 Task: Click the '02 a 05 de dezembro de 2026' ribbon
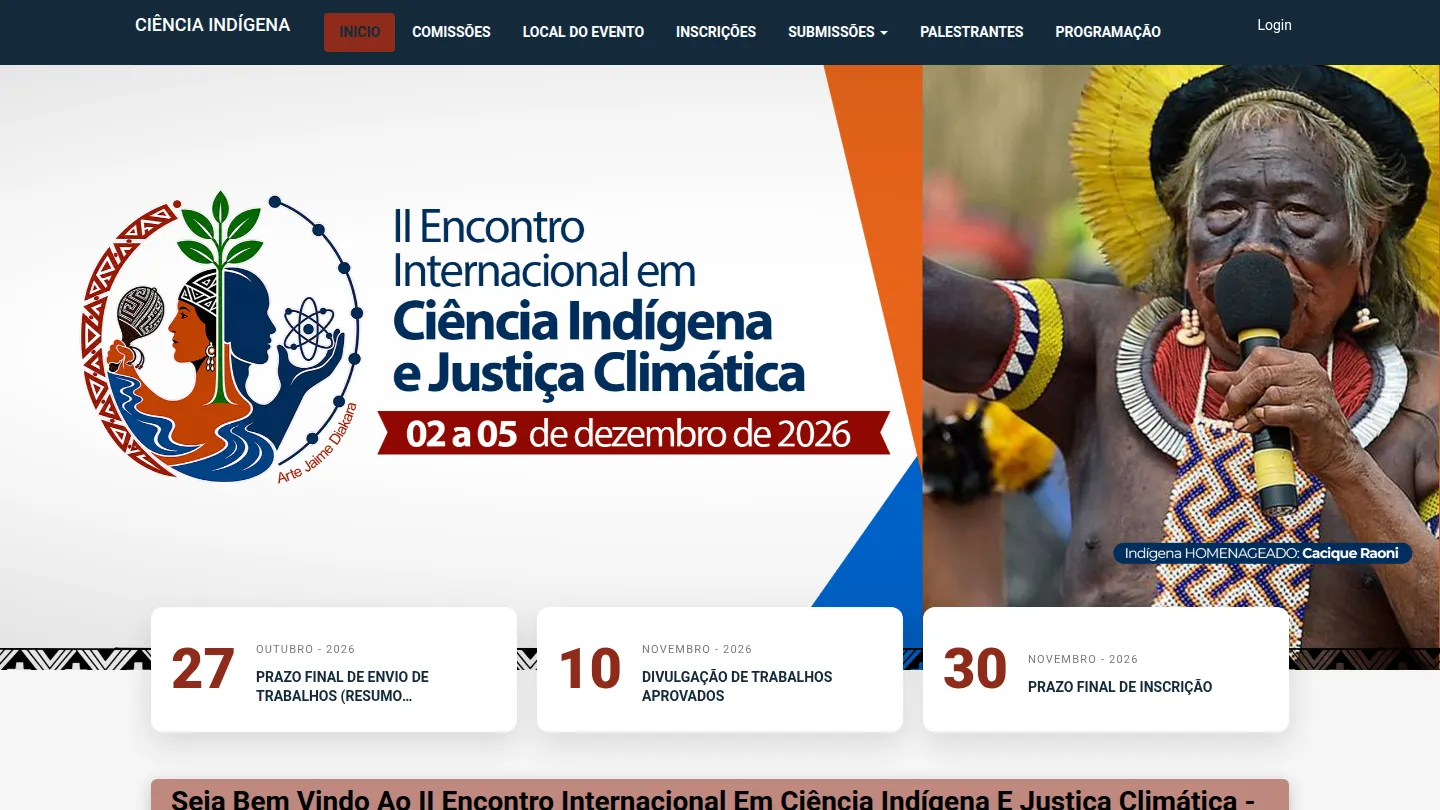point(633,433)
